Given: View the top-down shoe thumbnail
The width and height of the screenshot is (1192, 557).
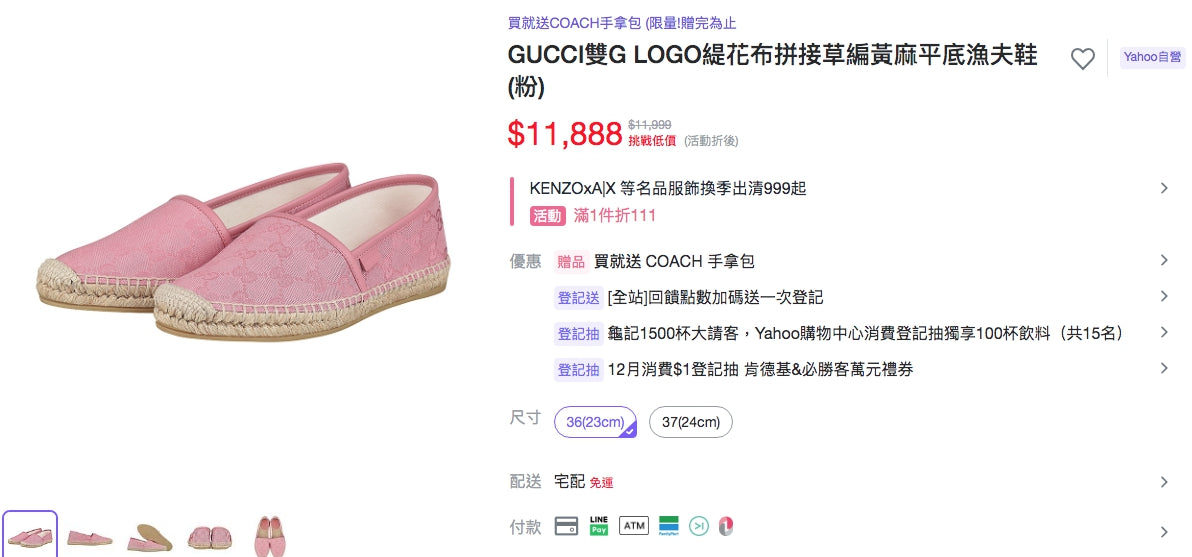Looking at the screenshot, I should [x=270, y=536].
